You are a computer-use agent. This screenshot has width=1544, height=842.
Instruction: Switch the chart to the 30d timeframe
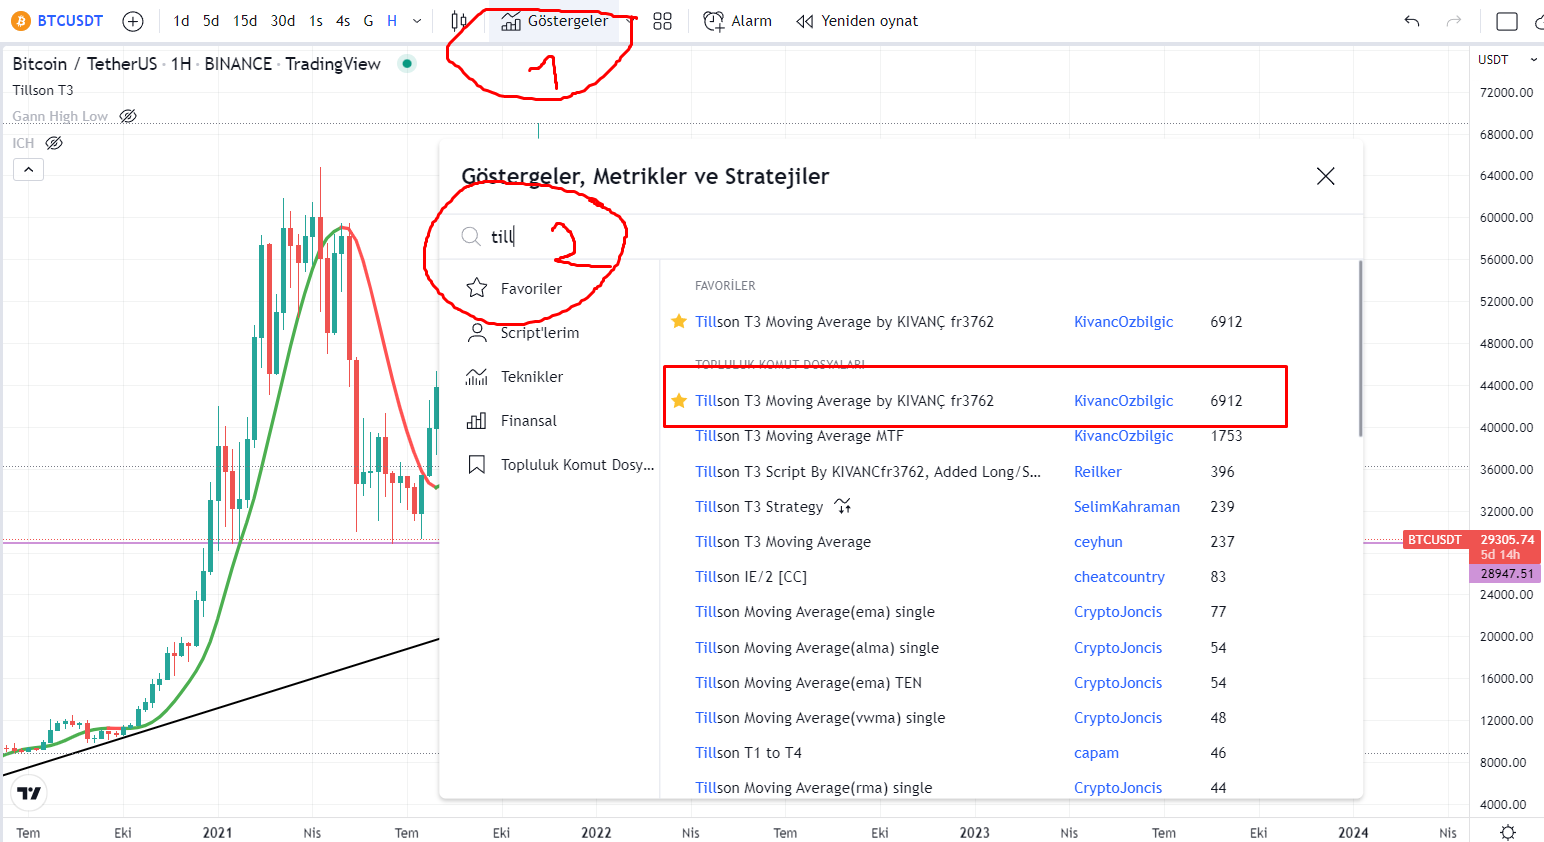(283, 21)
